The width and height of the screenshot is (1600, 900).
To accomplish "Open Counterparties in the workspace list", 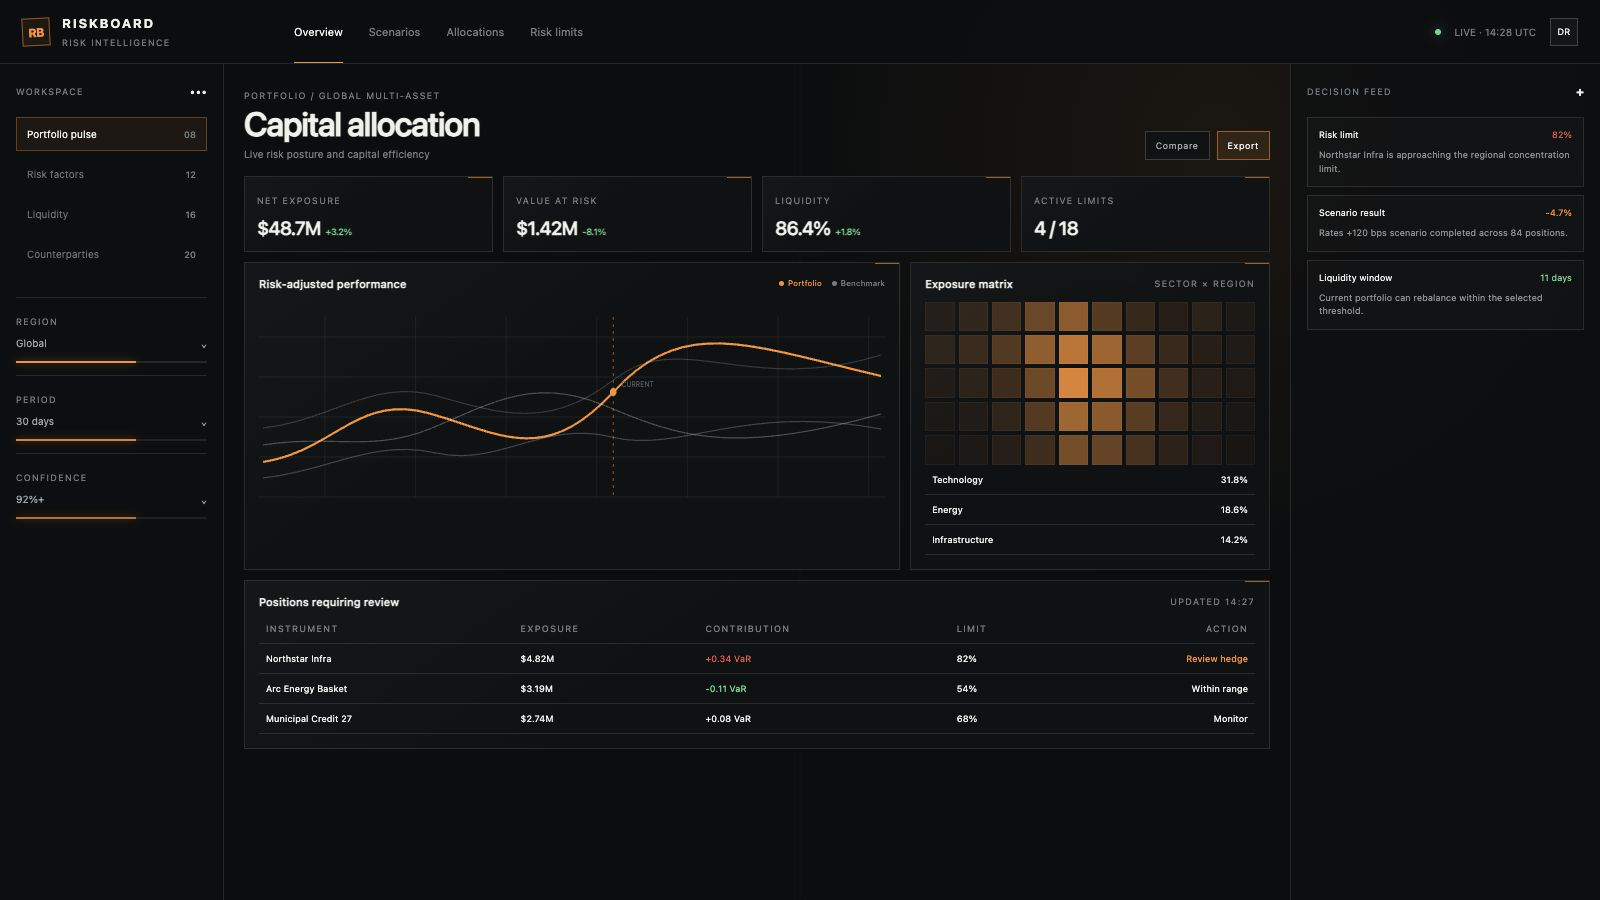I will (111, 254).
